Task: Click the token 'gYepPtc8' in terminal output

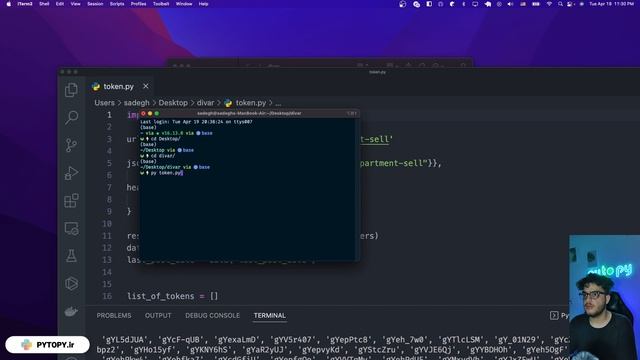Action: (348, 340)
